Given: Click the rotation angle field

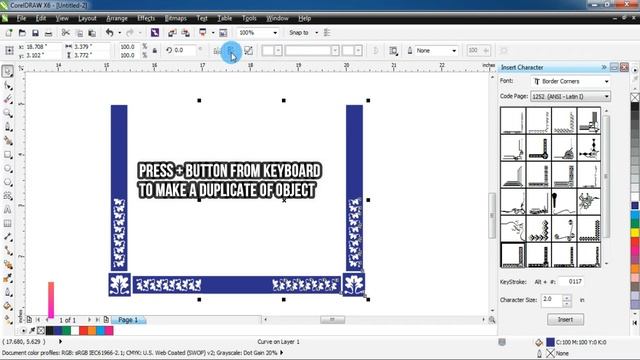Looking at the screenshot, I should pos(184,51).
